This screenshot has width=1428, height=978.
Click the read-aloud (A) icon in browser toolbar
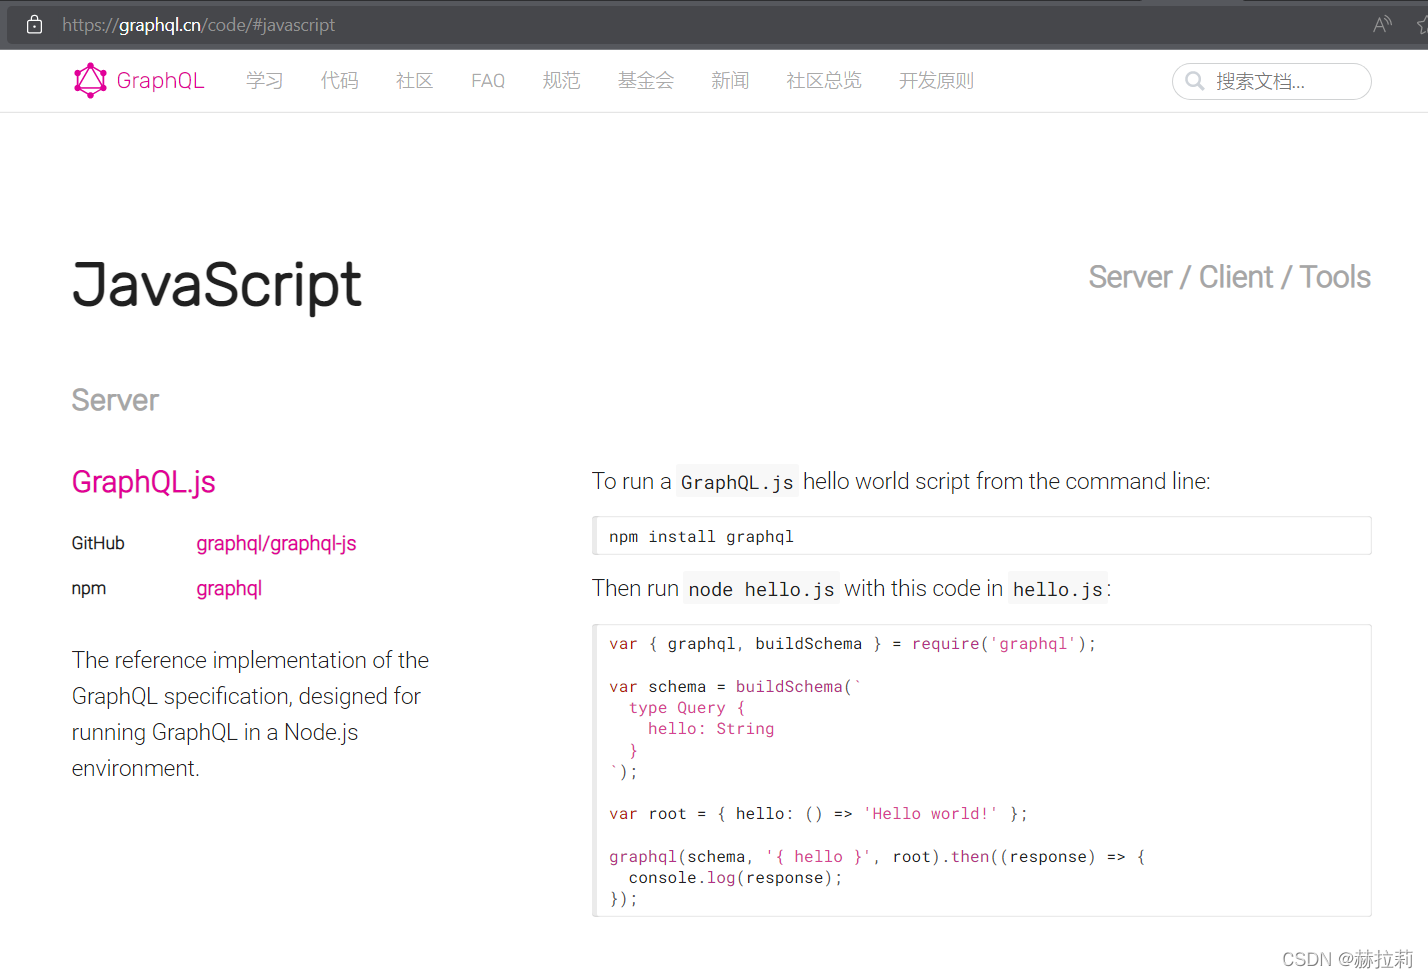click(1382, 25)
